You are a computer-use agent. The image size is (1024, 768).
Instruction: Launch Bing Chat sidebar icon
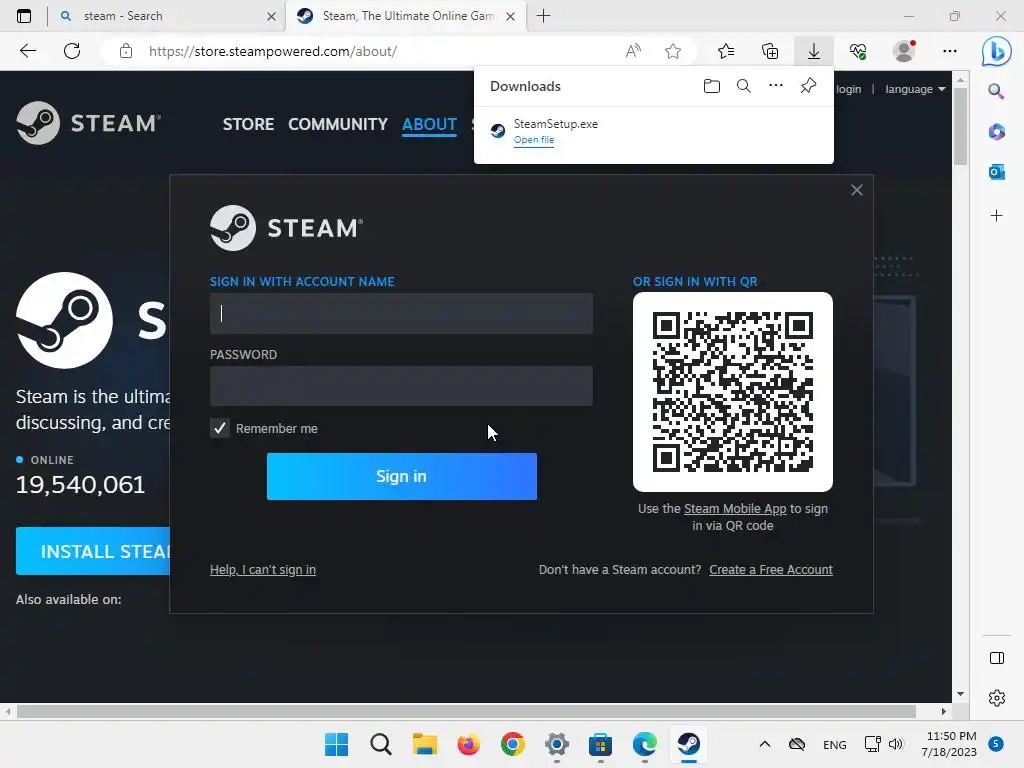tap(997, 51)
